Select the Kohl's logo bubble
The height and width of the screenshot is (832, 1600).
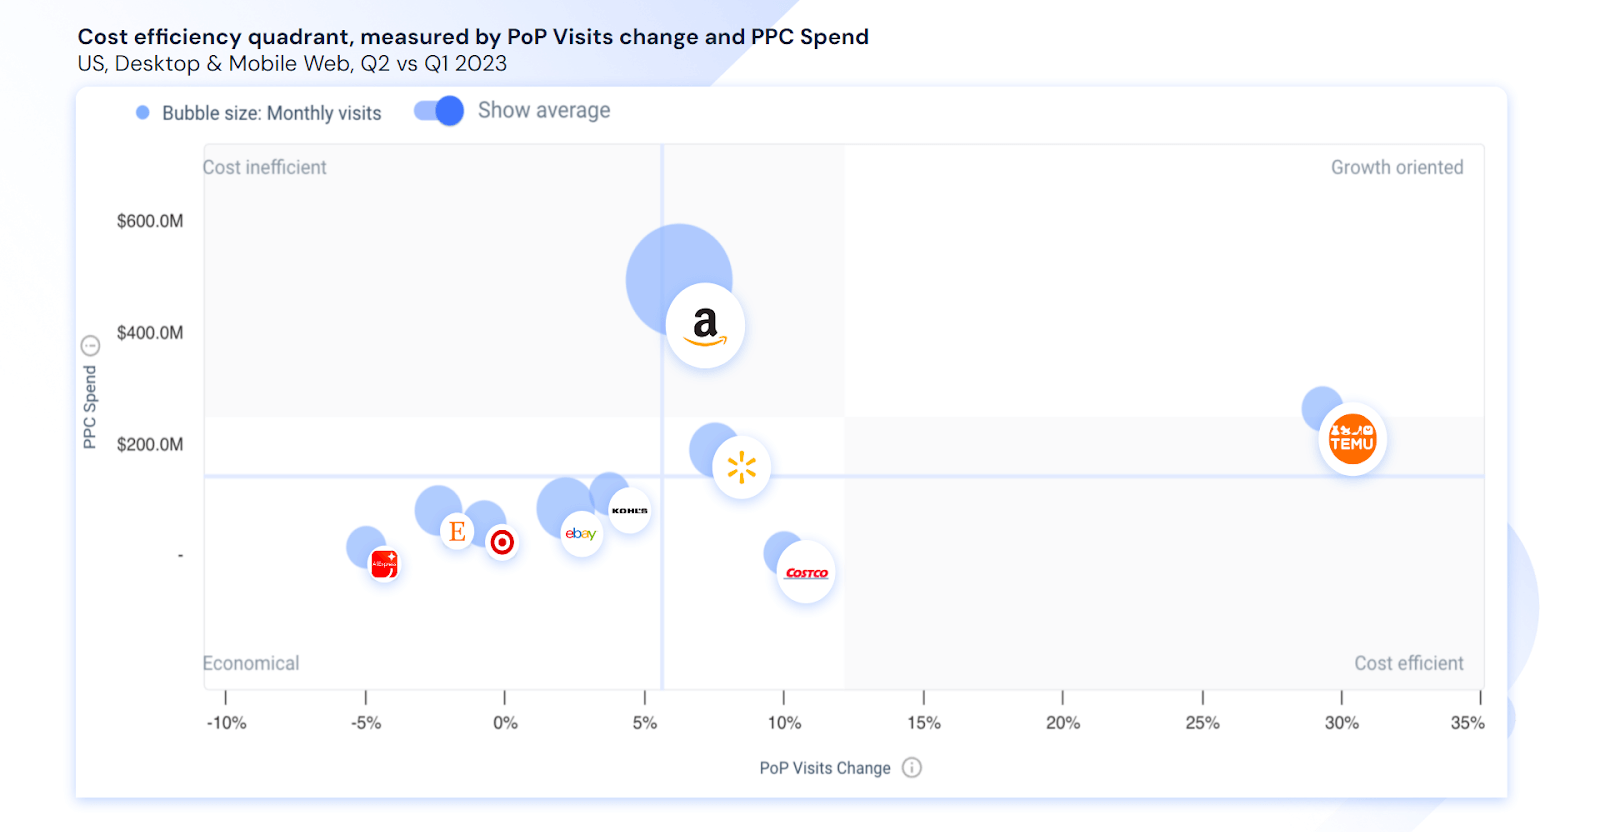630,510
